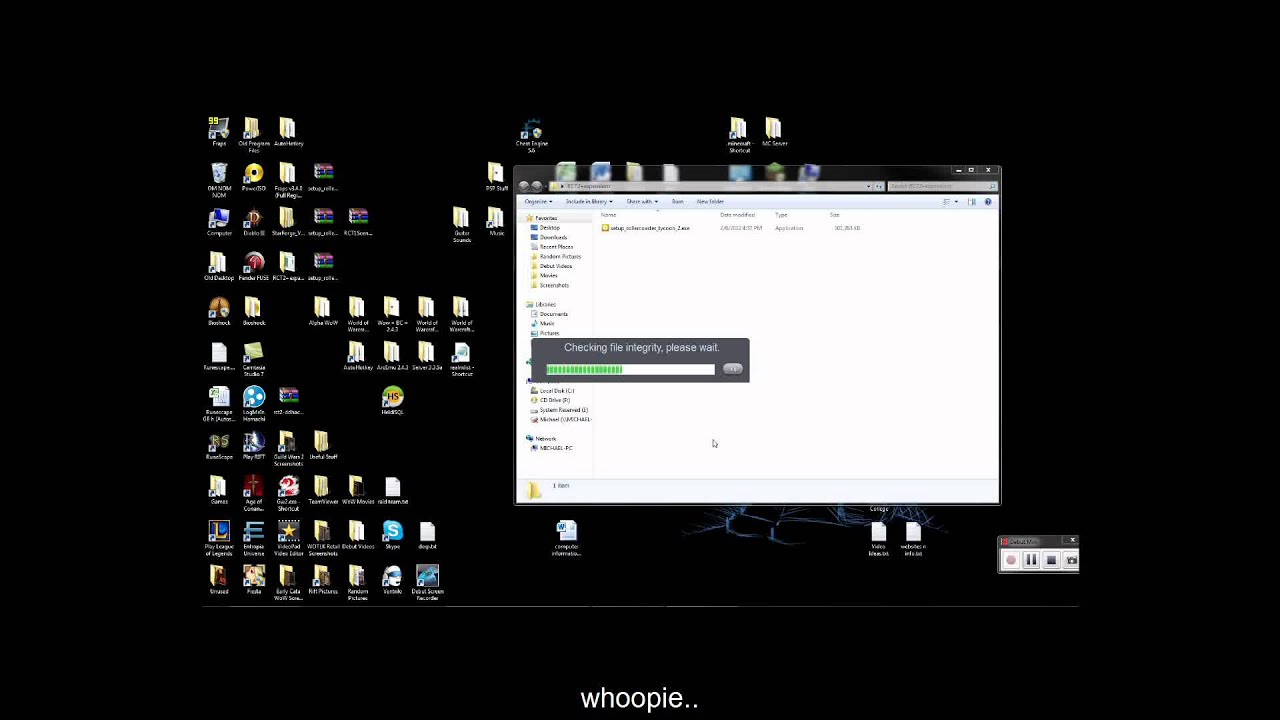The width and height of the screenshot is (1280, 720).
Task: Select MICHAEL-PC under Network
Action: [551, 448]
